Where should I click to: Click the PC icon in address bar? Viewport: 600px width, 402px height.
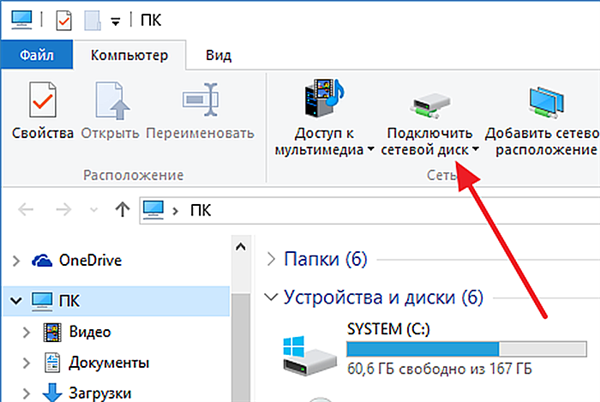(153, 210)
